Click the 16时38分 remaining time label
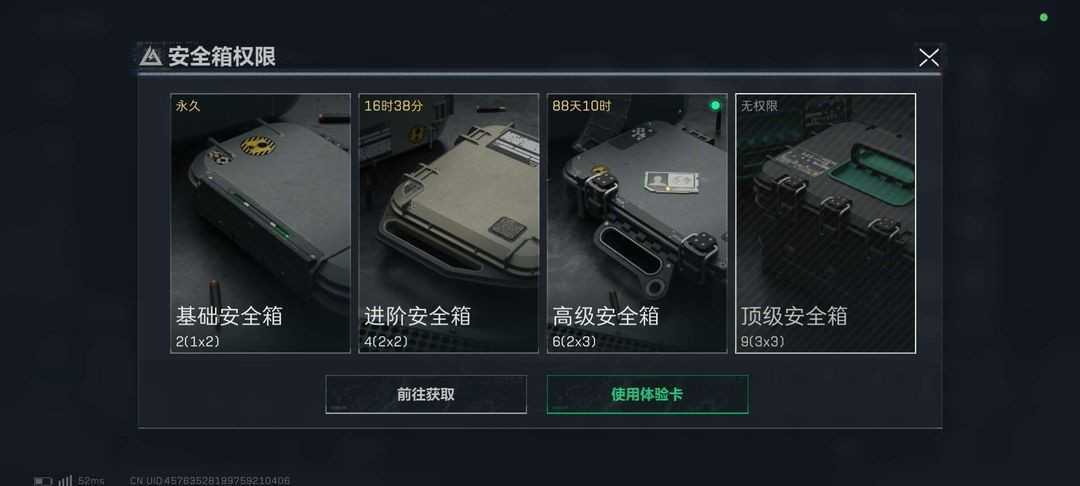Screen dimensions: 1080x486 pos(393,106)
